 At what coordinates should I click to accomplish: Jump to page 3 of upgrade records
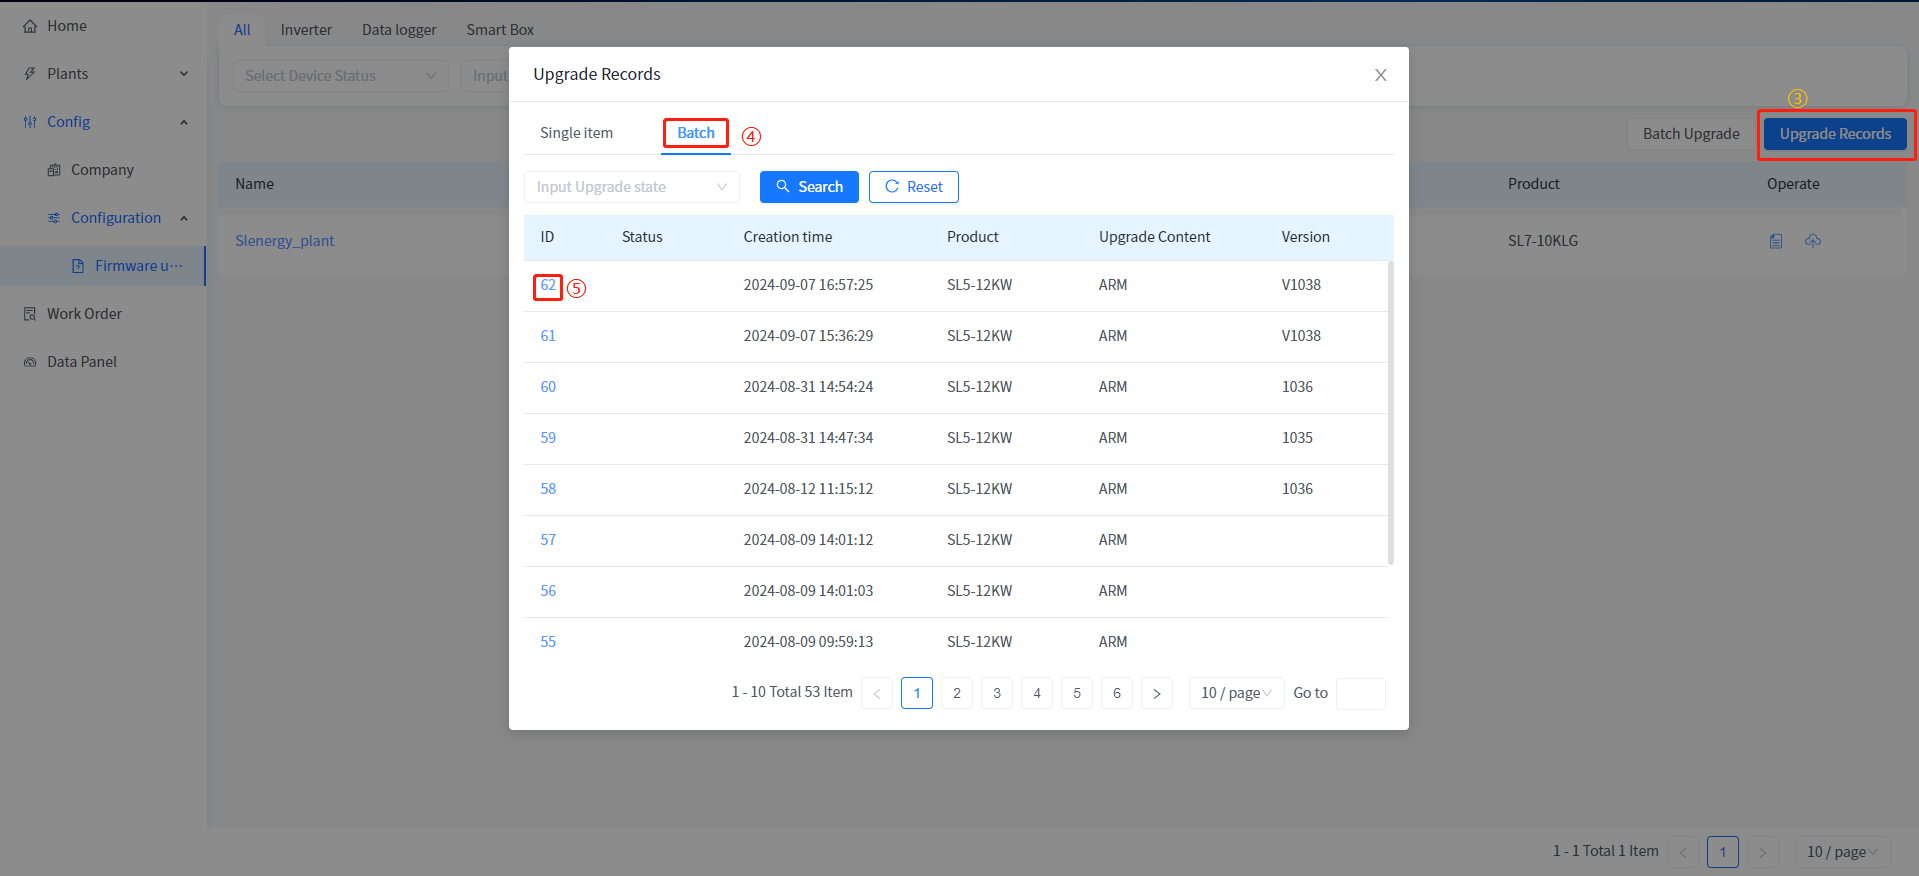pos(996,693)
